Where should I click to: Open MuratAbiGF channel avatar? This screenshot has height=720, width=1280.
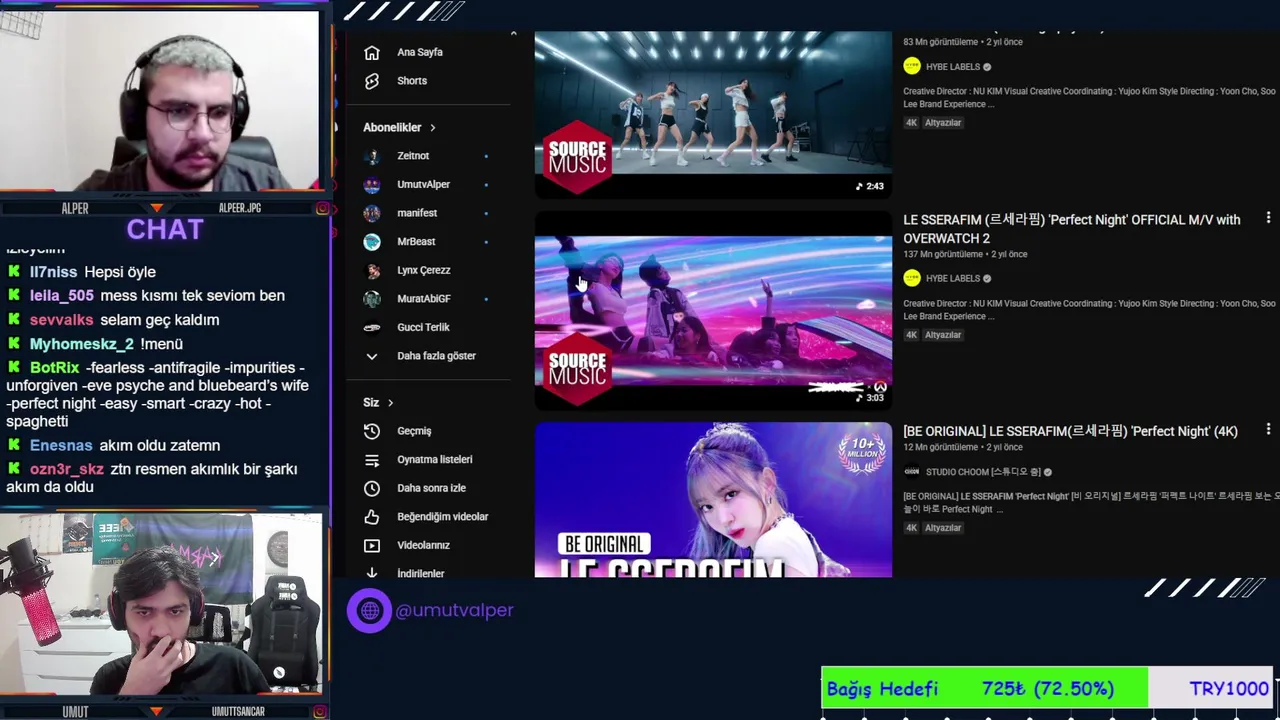372,299
